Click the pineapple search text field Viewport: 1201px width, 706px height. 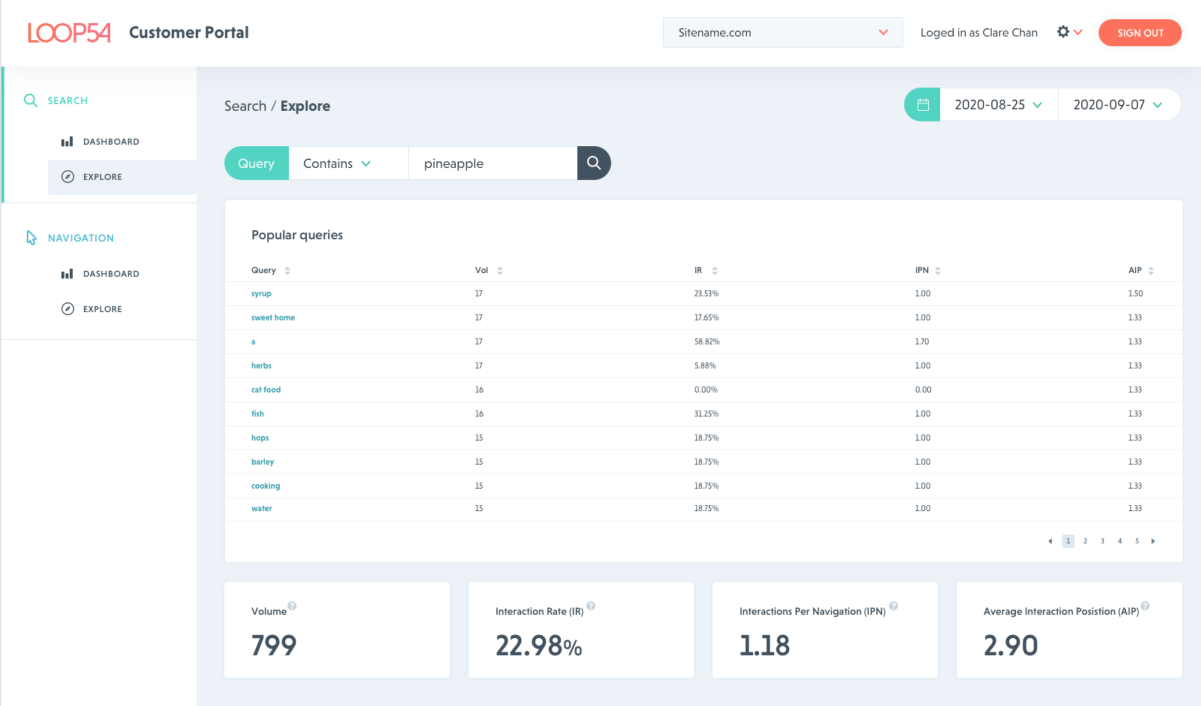tap(492, 163)
